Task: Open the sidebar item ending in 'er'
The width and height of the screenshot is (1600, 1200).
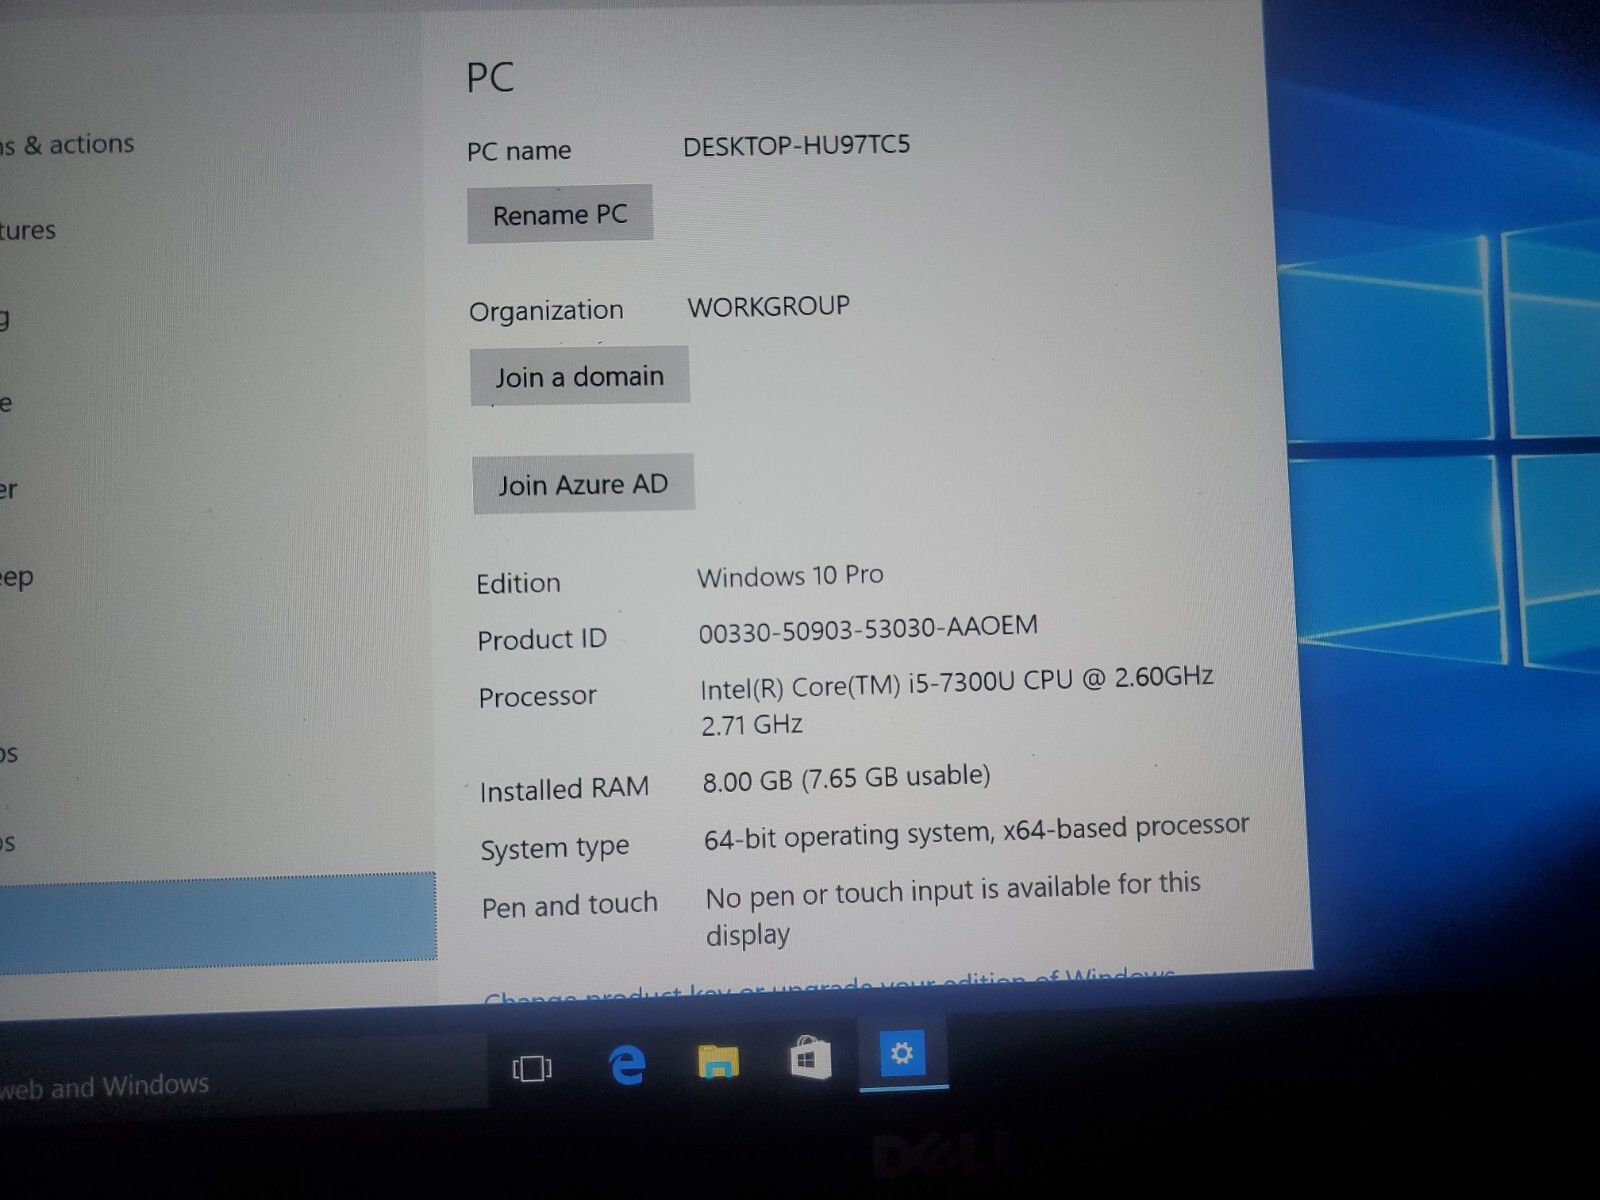Action: (x=9, y=490)
